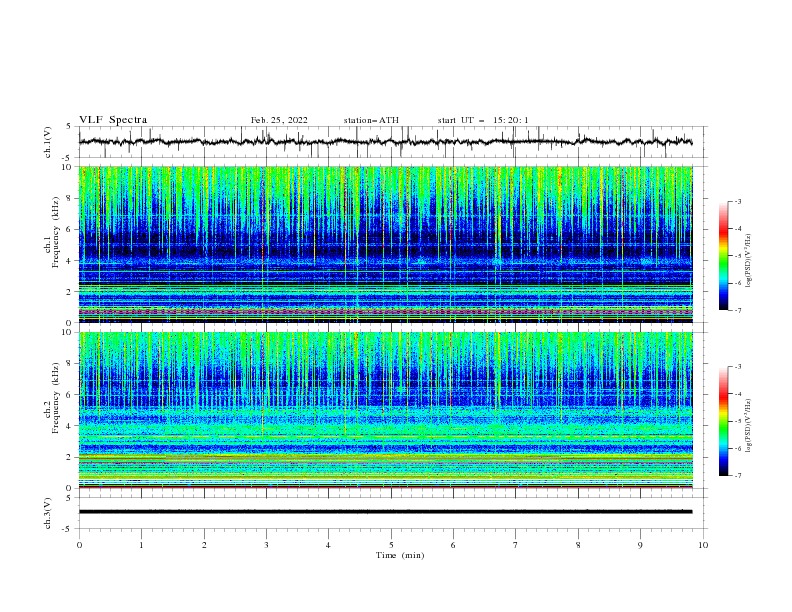792x612 pixels.
Task: Click the "-3" label on ch.2 color bar
Action: 738,367
